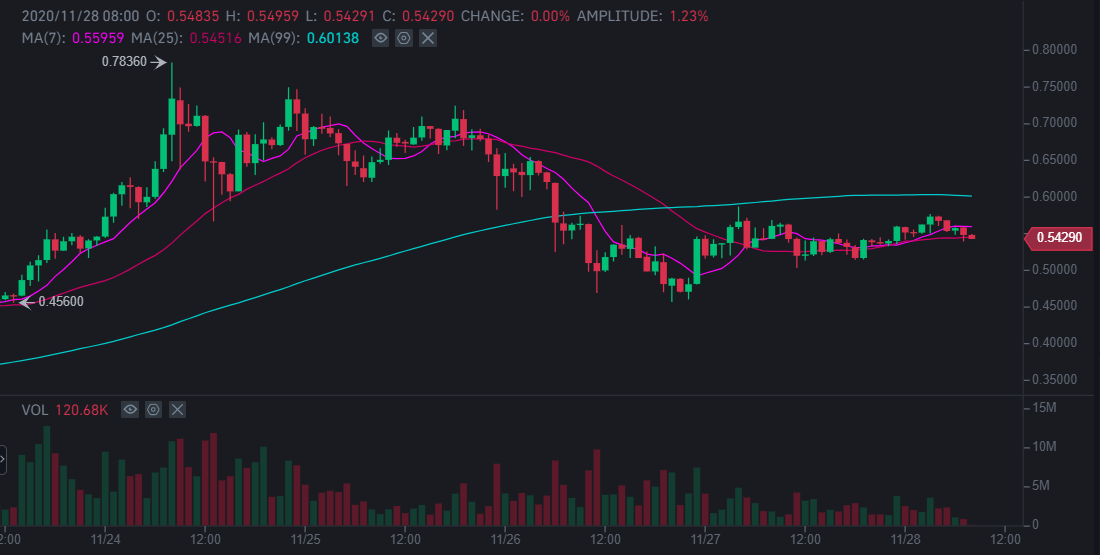Viewport: 1100px width, 555px height.
Task: Click the tallest green peak candle under 0.78360
Action: coord(172,116)
